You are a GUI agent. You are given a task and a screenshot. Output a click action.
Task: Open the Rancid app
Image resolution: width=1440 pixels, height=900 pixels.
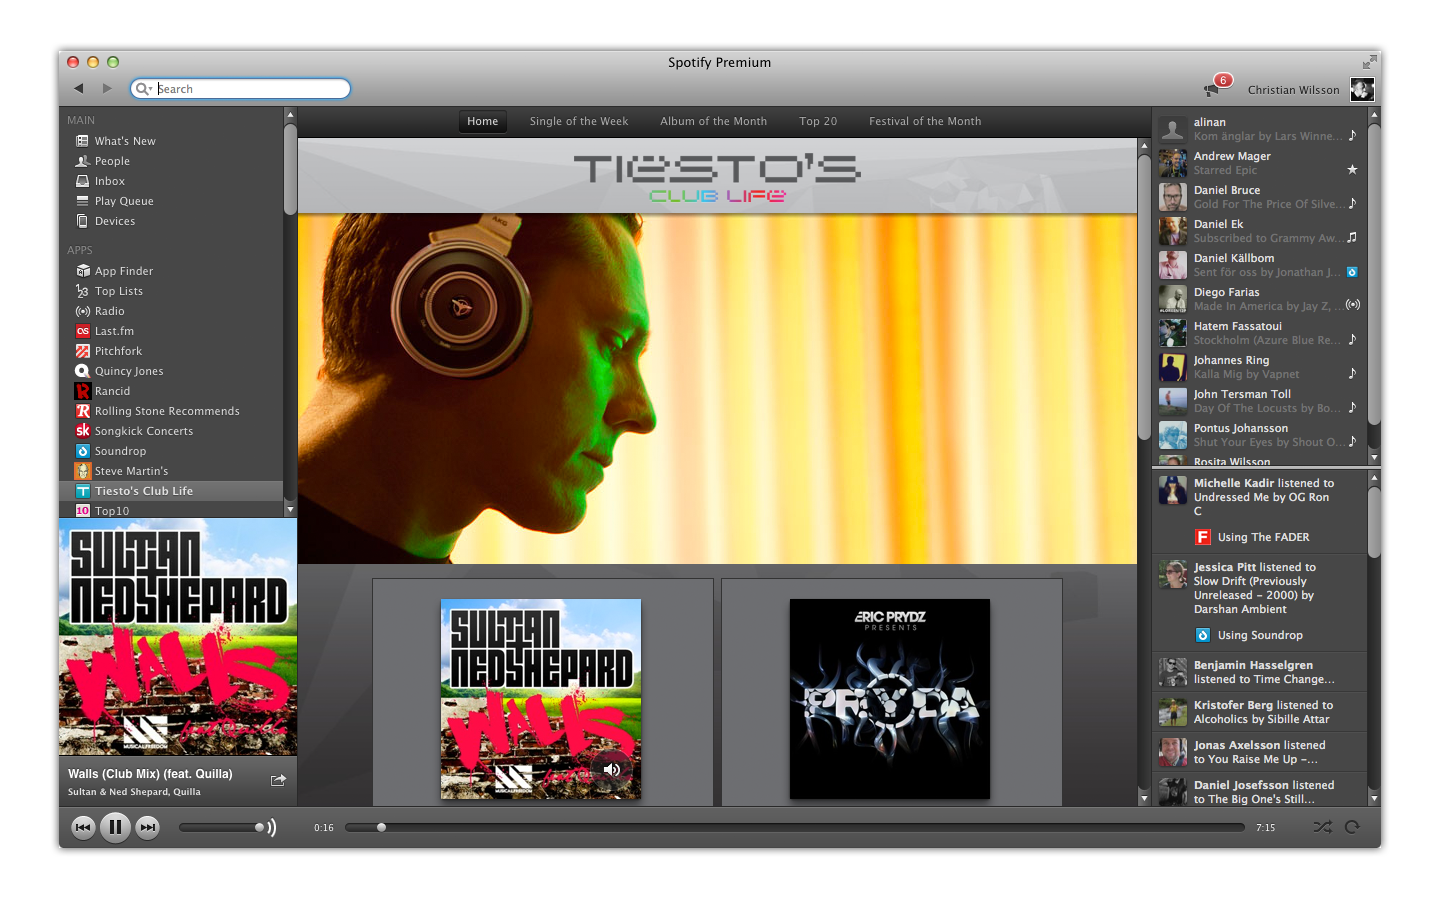103,391
